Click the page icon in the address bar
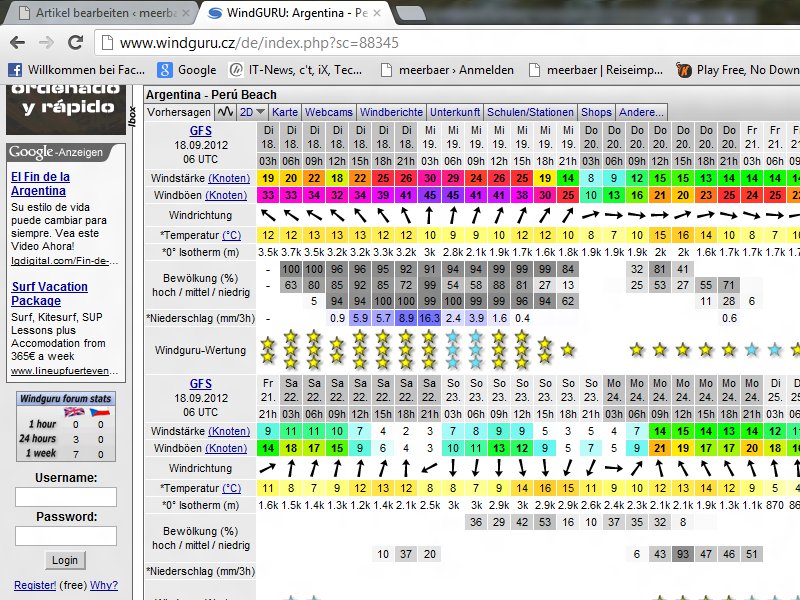The image size is (800, 600). pyautogui.click(x=107, y=43)
